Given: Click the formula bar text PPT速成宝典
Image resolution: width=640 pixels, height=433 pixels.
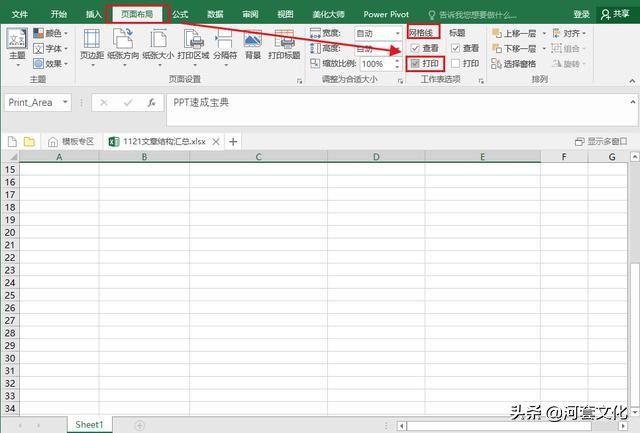Looking at the screenshot, I should (x=201, y=102).
